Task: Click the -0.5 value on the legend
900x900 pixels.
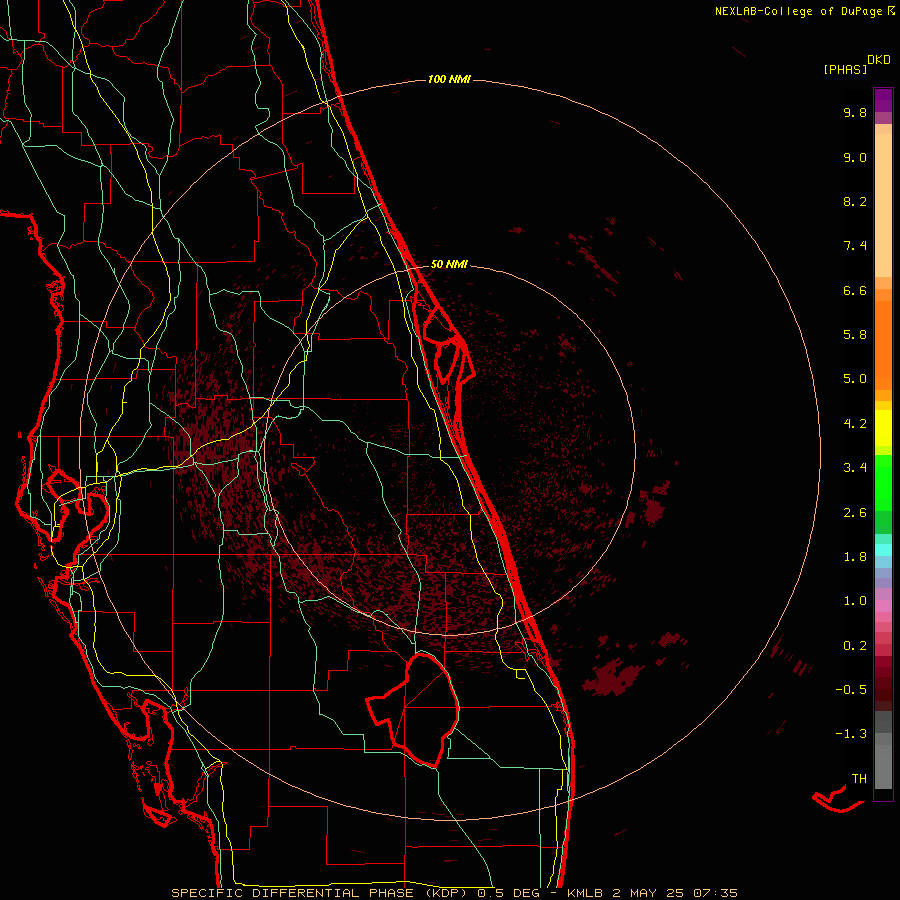Action: click(851, 690)
